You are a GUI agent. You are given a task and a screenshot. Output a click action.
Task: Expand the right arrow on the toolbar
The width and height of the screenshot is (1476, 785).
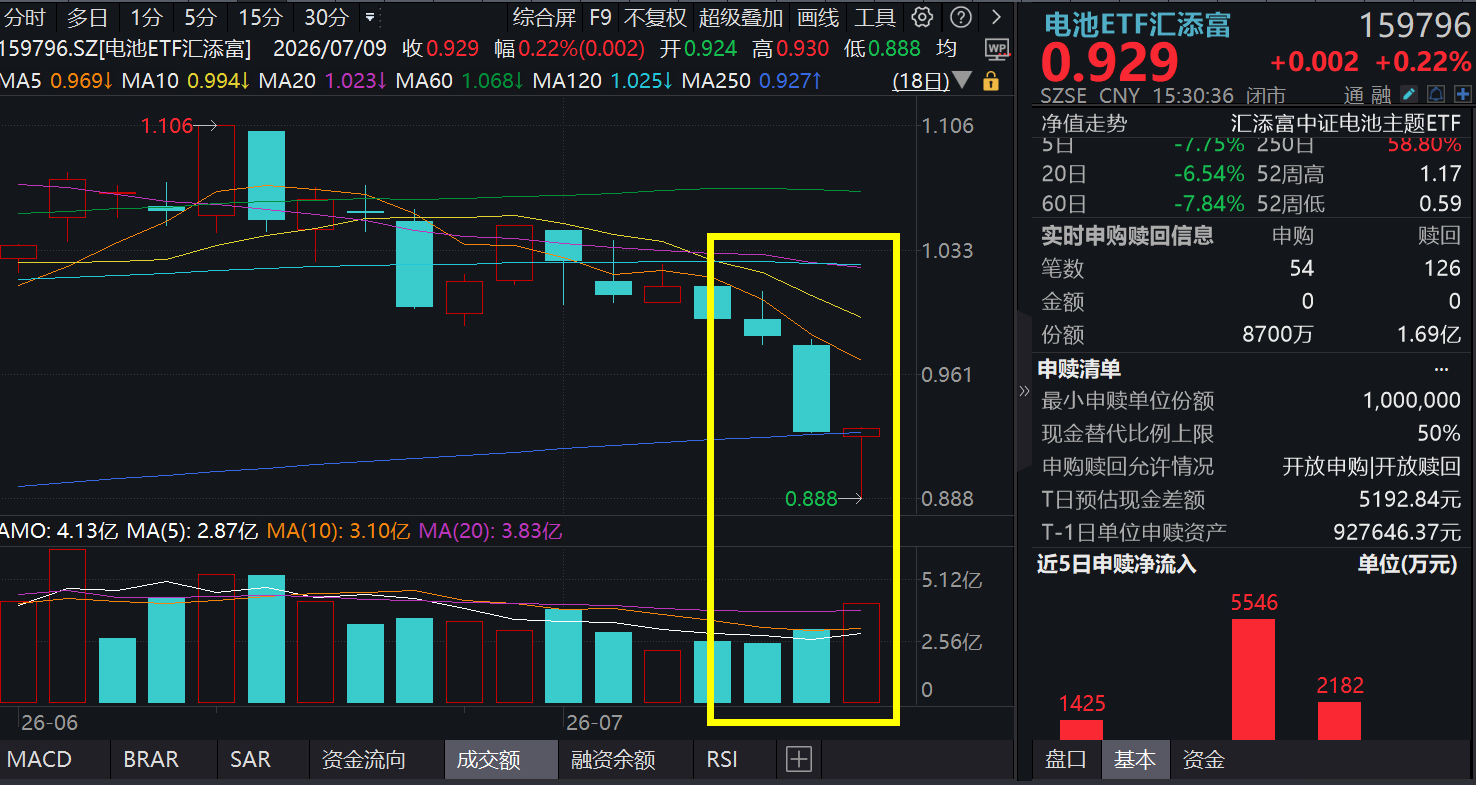pos(996,17)
